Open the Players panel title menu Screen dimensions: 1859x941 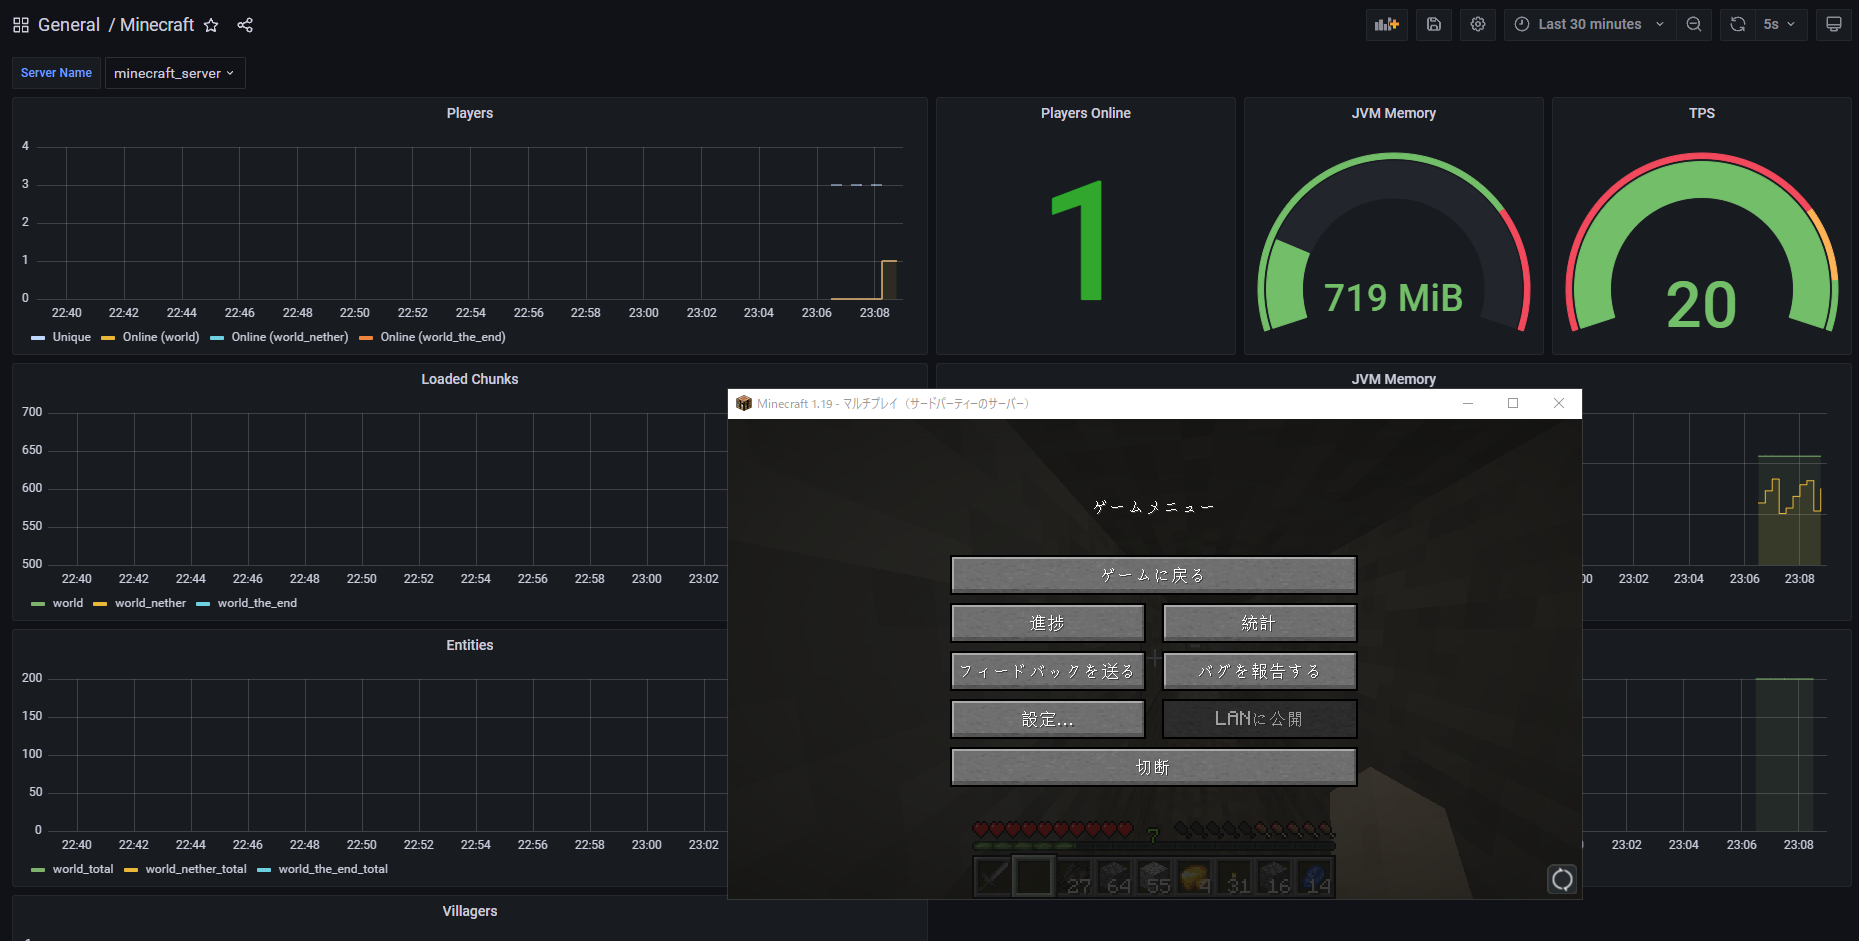[469, 113]
